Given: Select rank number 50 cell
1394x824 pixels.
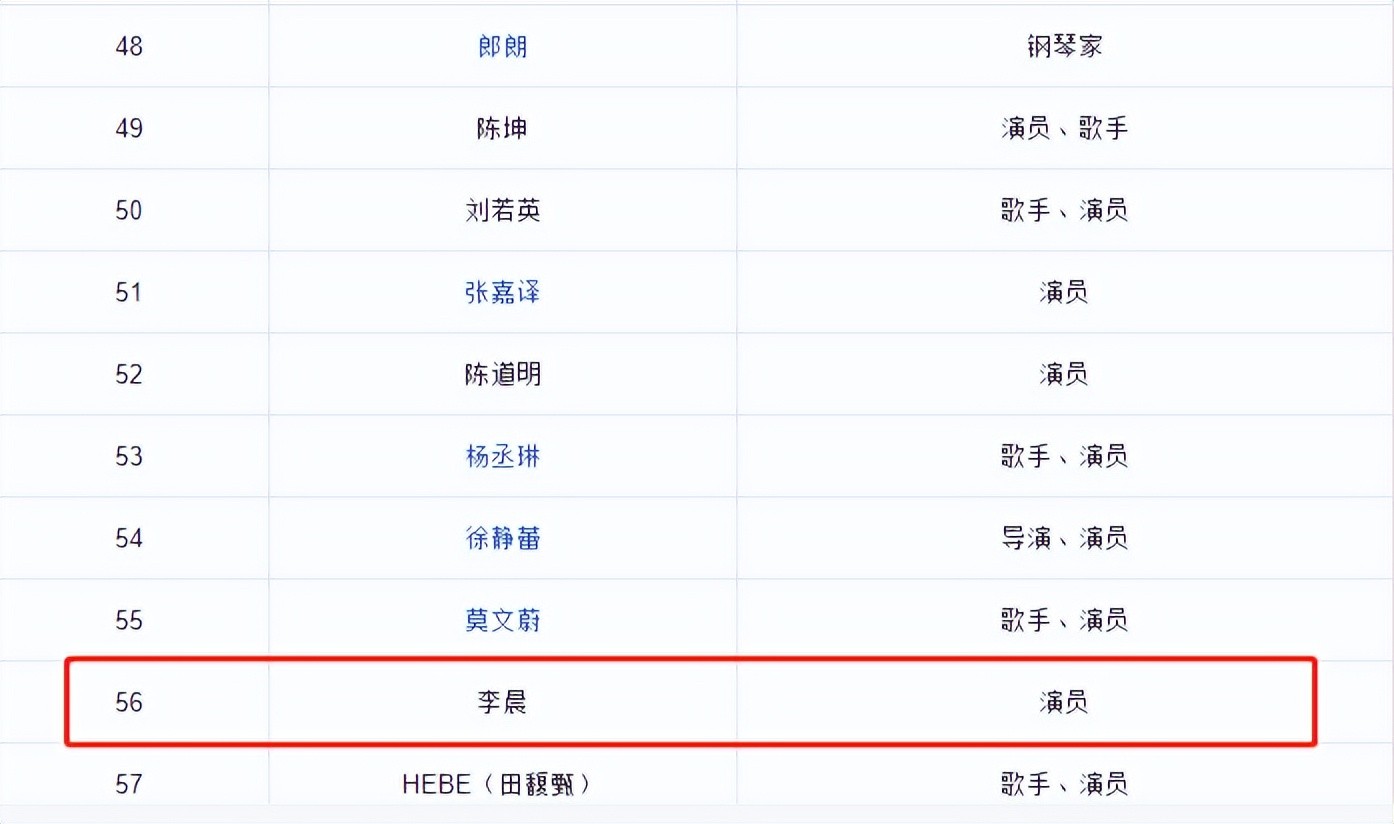Looking at the screenshot, I should [x=129, y=211].
